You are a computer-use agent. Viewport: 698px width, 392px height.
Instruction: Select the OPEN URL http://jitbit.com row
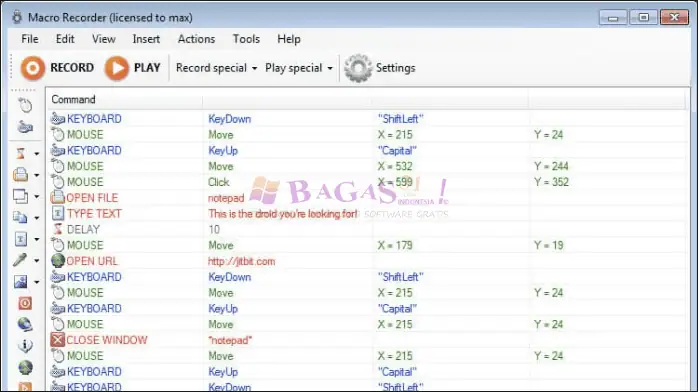click(x=367, y=261)
